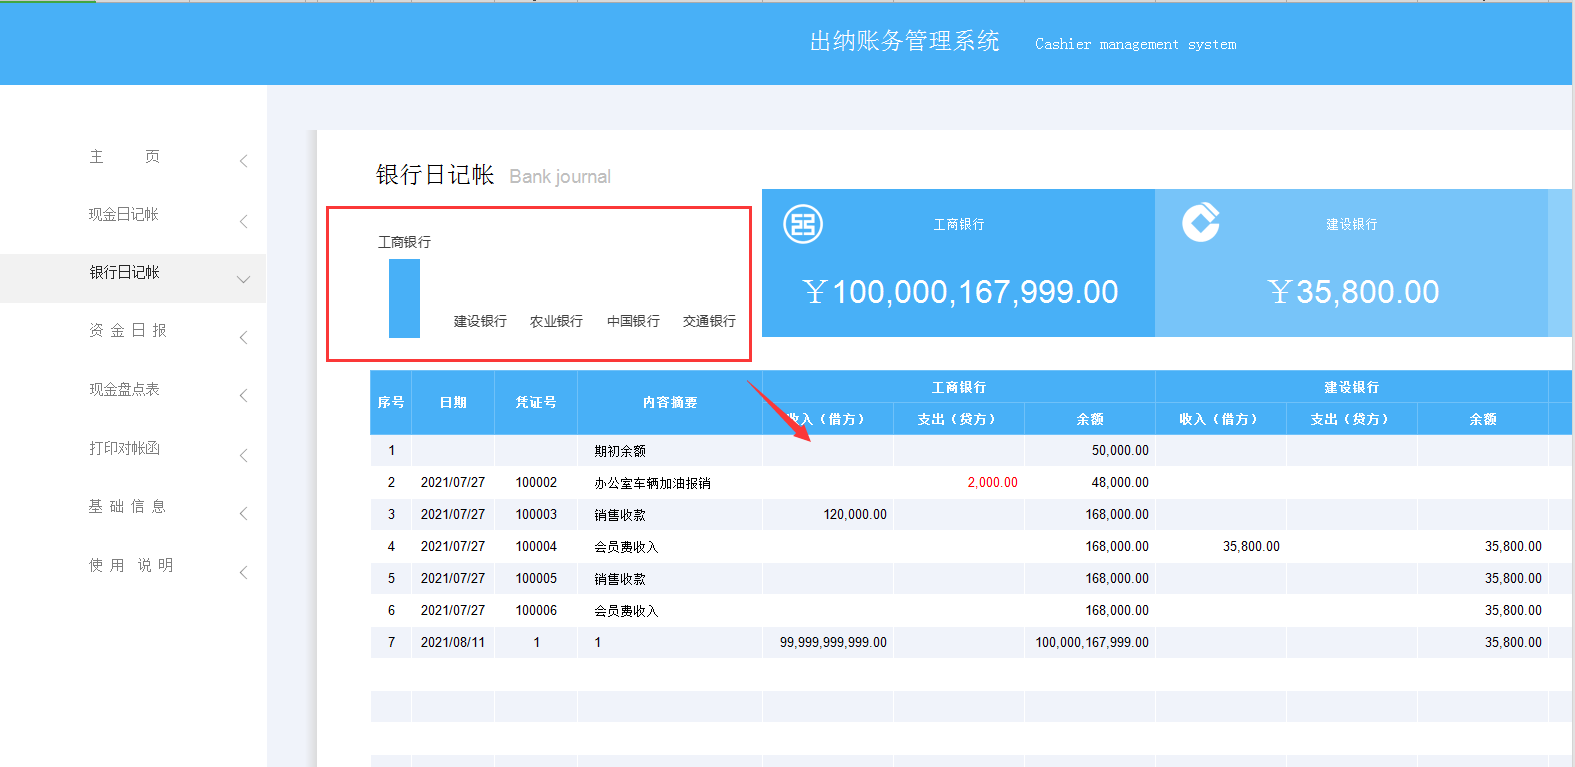Click the 序号 column header
Screen dimensions: 1575x767
coord(391,403)
